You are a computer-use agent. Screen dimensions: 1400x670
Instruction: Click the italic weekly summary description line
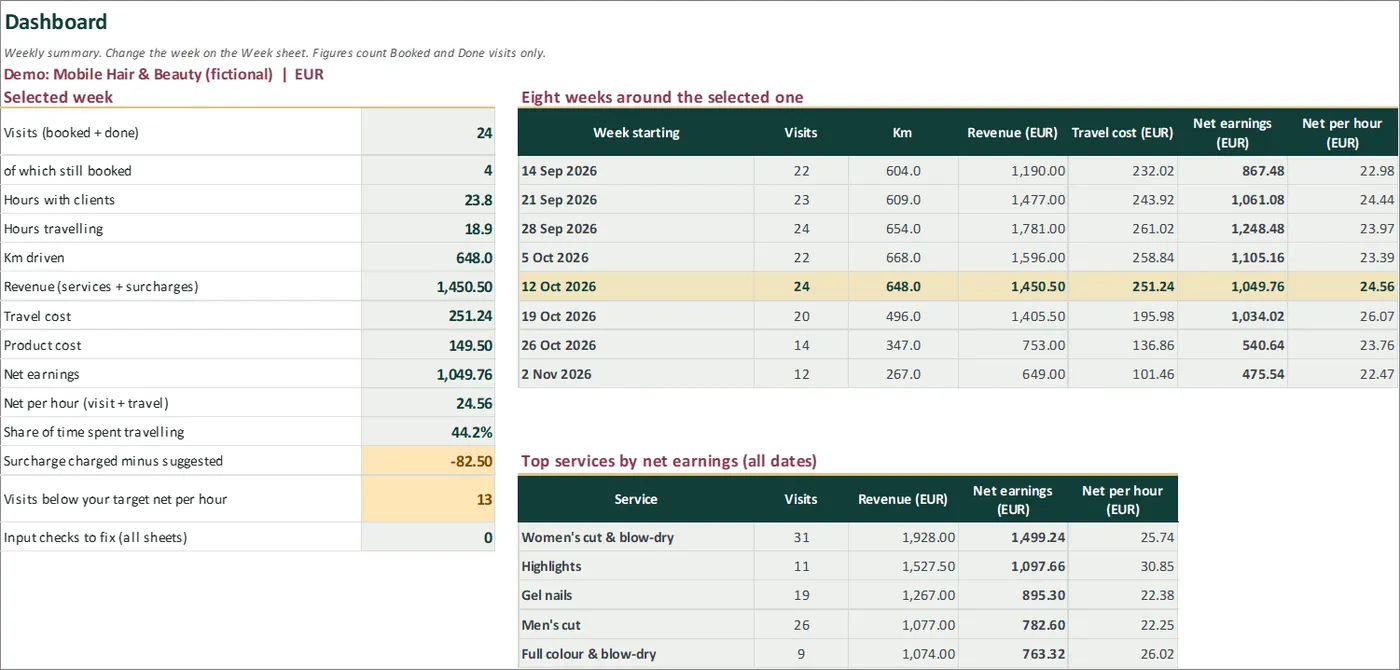pyautogui.click(x=275, y=53)
